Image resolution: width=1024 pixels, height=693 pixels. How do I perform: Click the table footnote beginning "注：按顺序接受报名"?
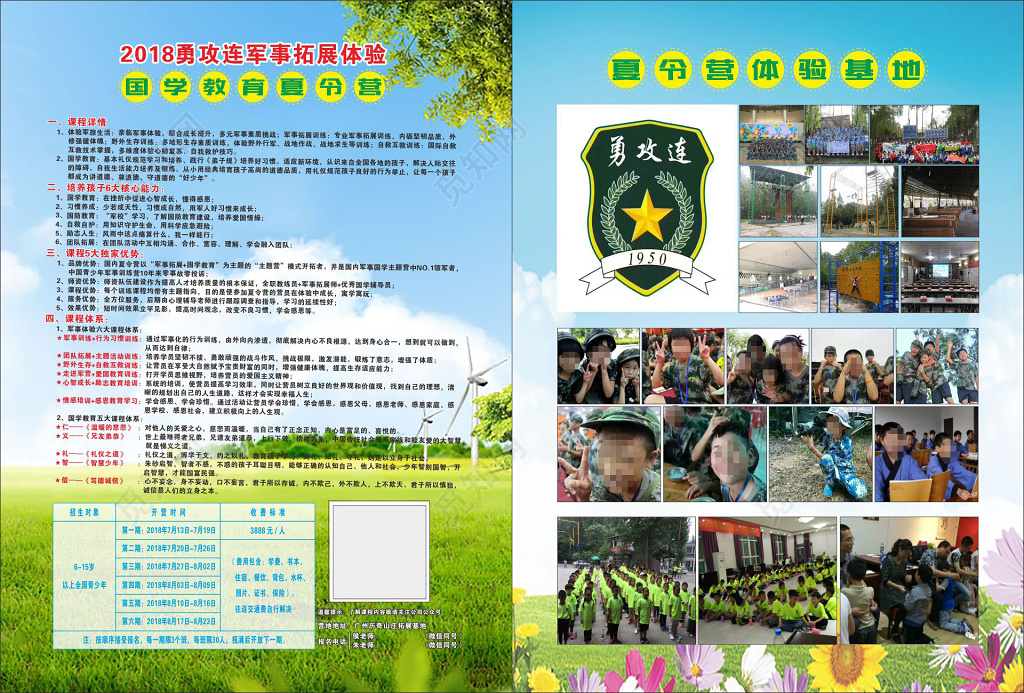point(184,640)
